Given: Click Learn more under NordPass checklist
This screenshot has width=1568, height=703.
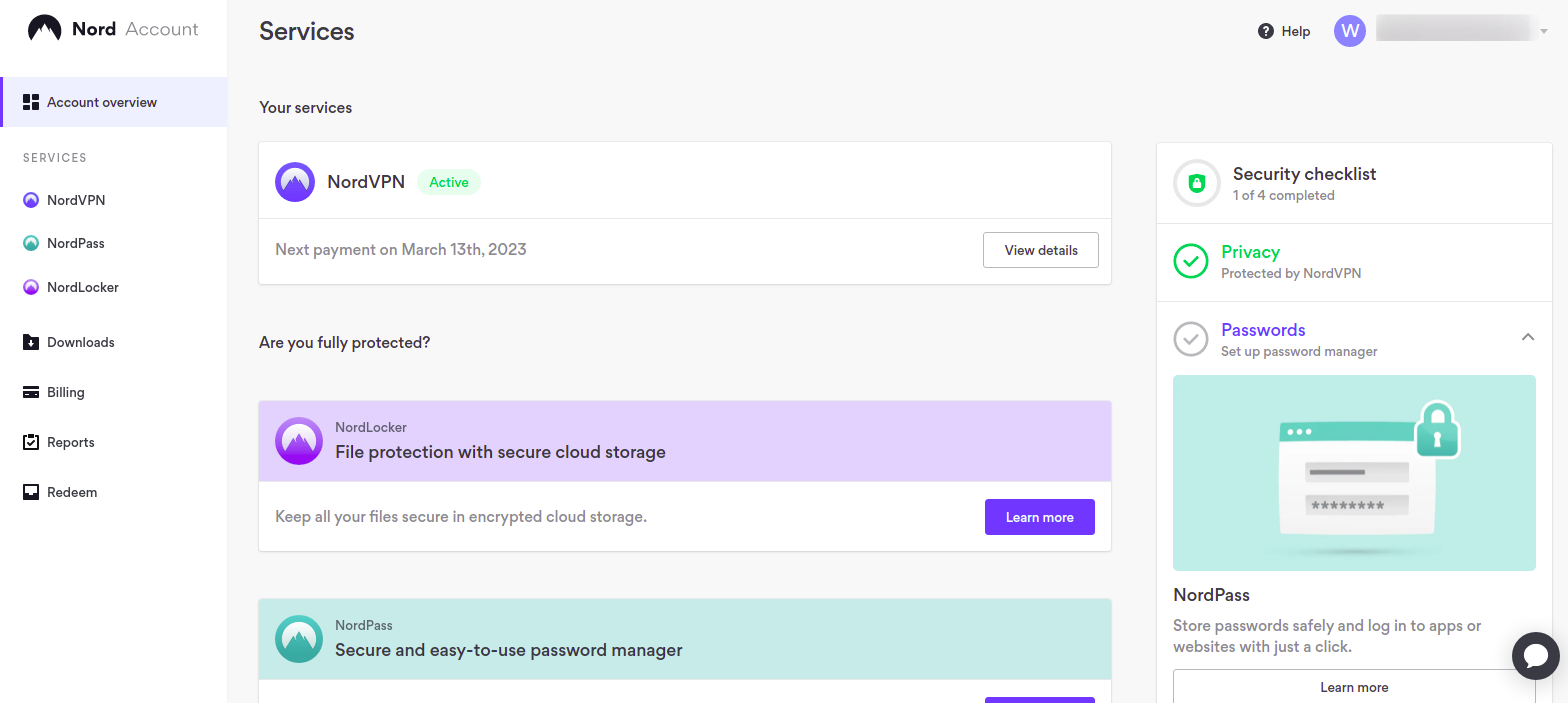Looking at the screenshot, I should pos(1354,687).
